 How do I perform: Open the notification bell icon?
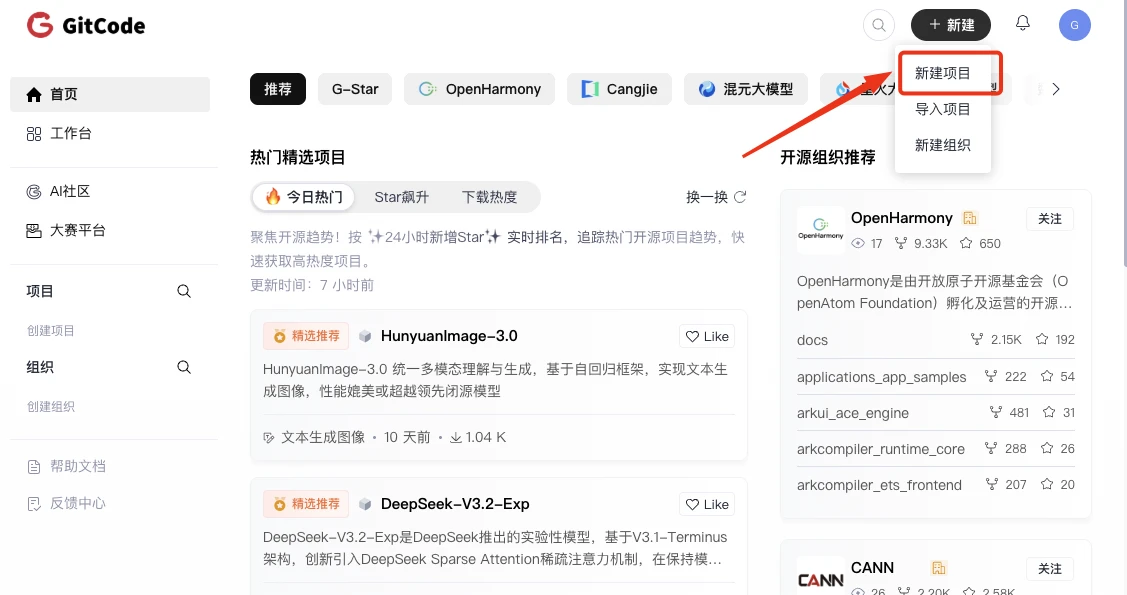[x=1022, y=24]
